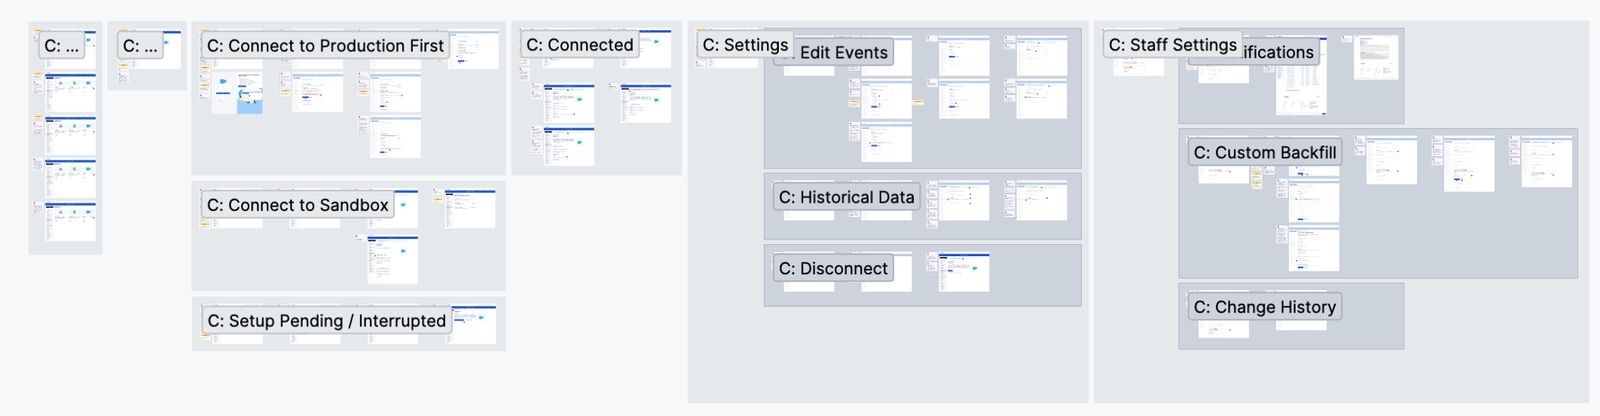The height and width of the screenshot is (416, 1600).
Task: Click the "C: Change History" section label
Action: click(x=1265, y=308)
